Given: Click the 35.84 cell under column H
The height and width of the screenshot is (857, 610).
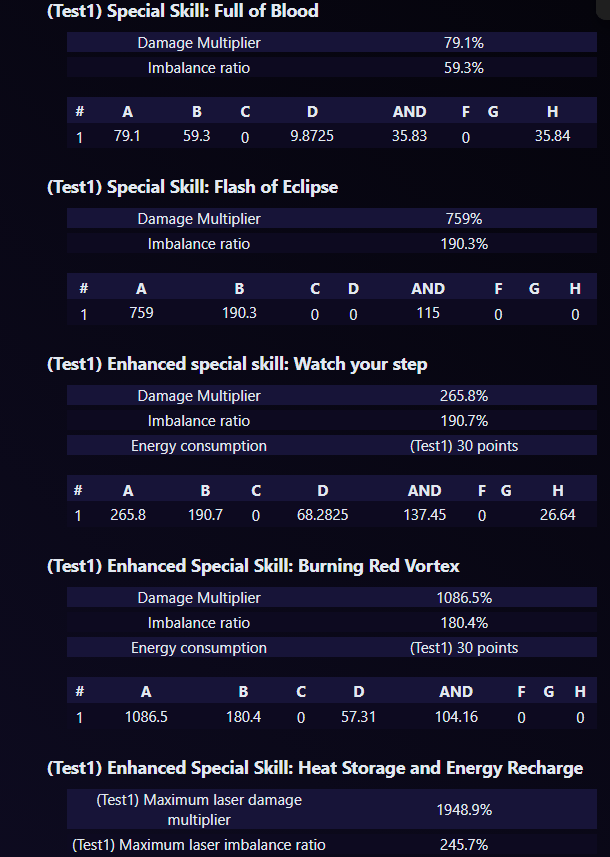Looking at the screenshot, I should (552, 136).
